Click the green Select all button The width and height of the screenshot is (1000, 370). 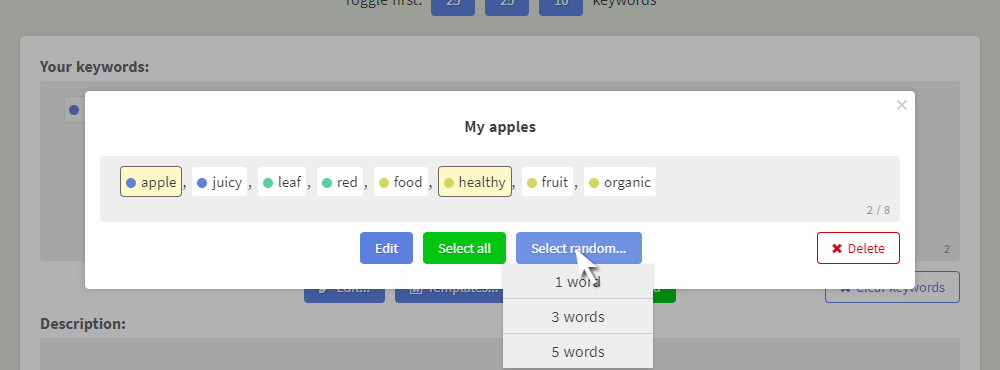[x=464, y=248]
